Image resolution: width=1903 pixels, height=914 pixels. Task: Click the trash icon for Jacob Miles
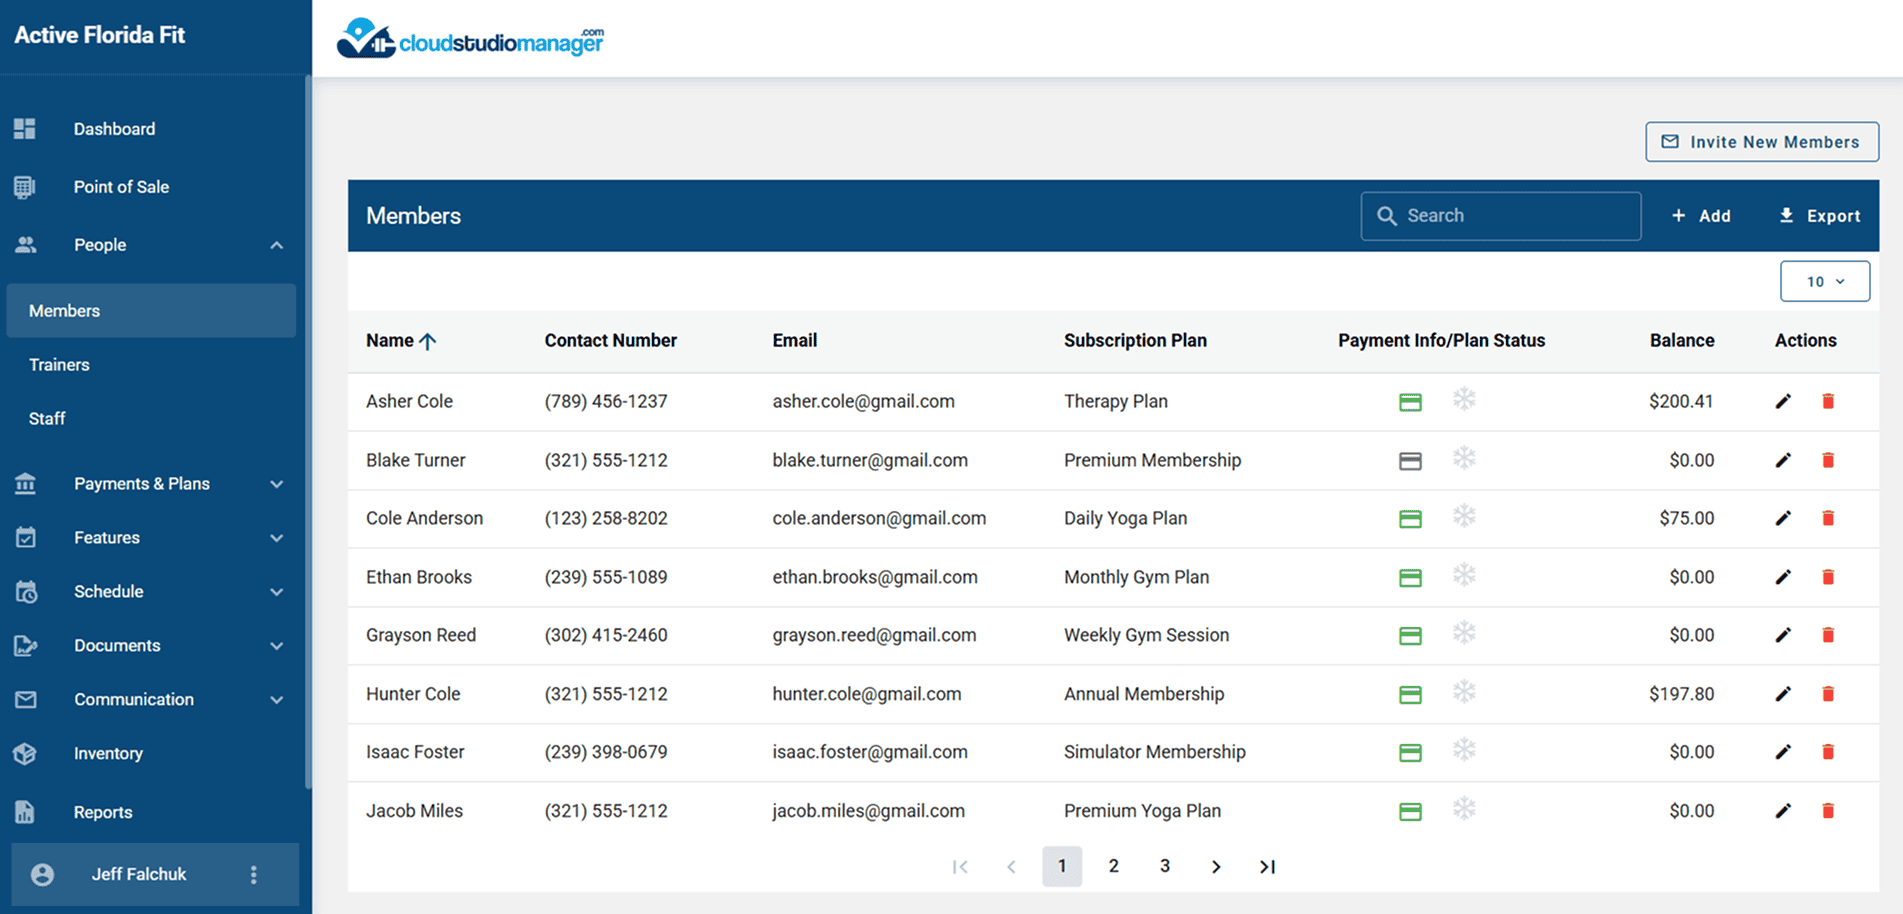click(1828, 811)
